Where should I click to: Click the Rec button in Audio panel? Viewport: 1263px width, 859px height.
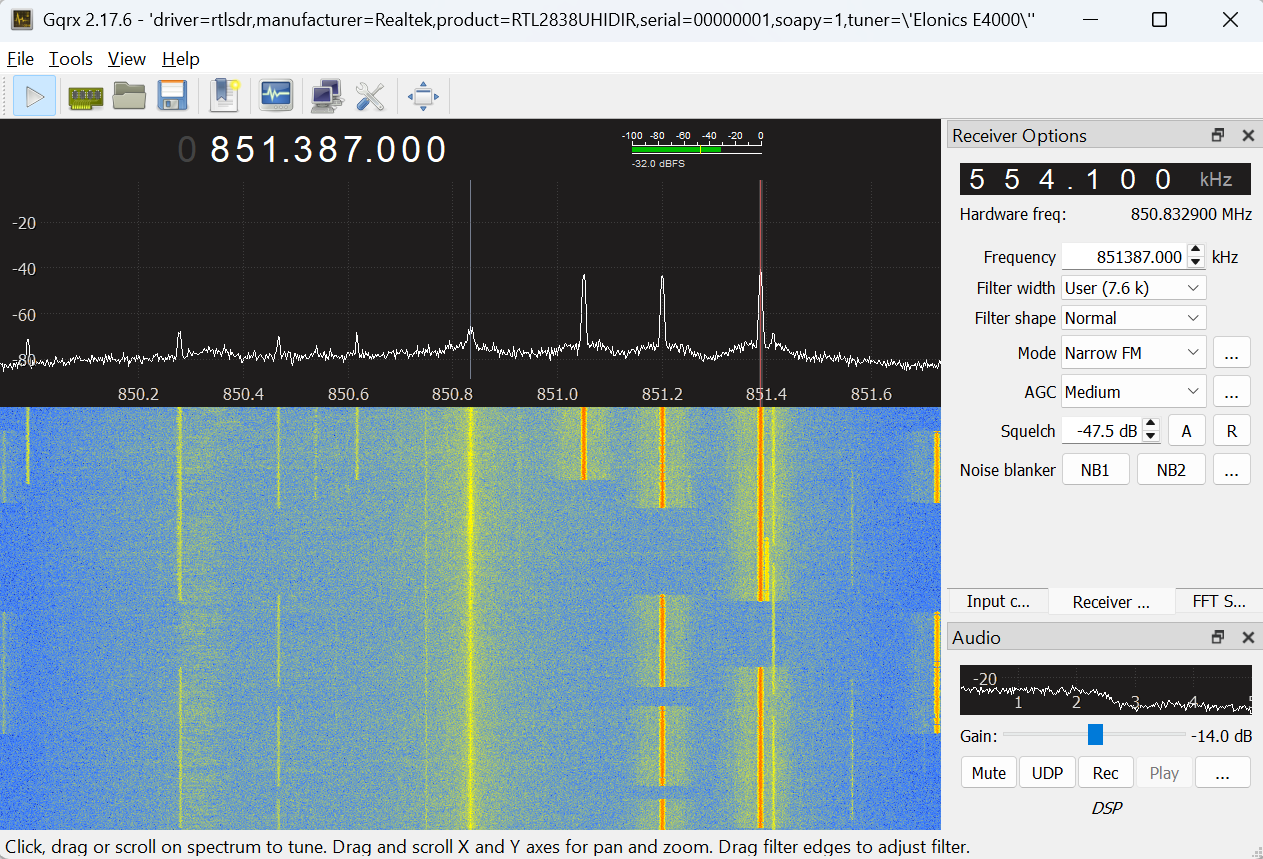(1105, 773)
